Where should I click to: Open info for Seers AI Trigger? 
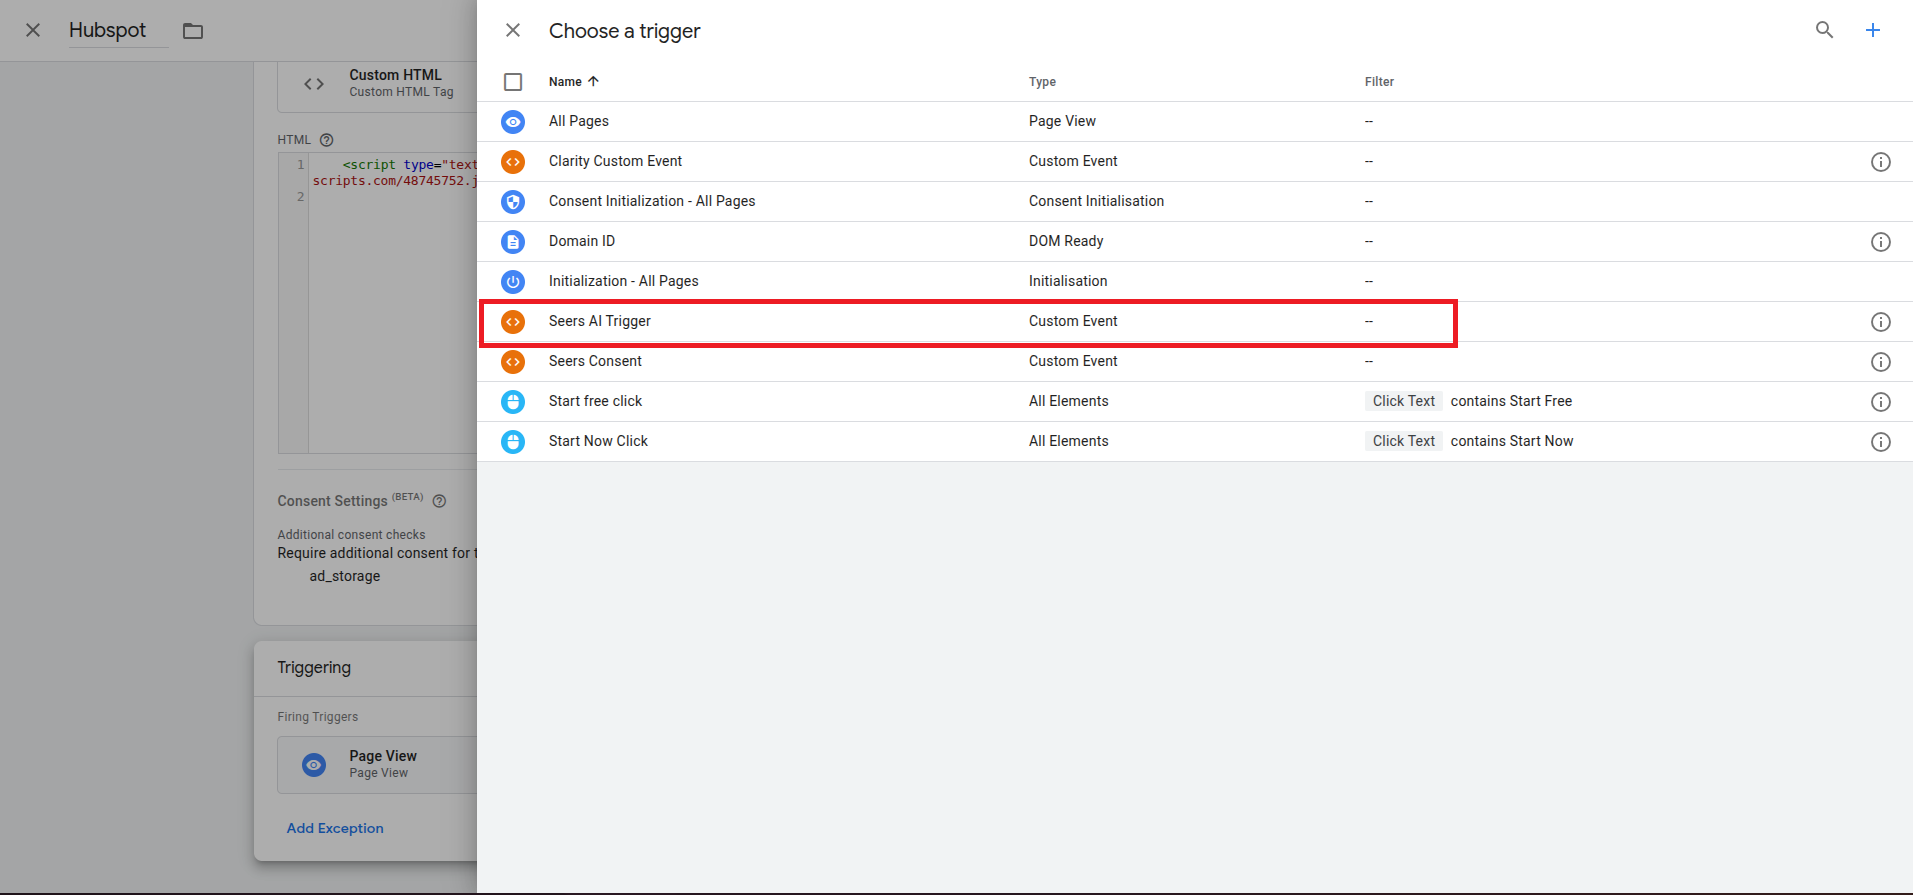coord(1880,322)
